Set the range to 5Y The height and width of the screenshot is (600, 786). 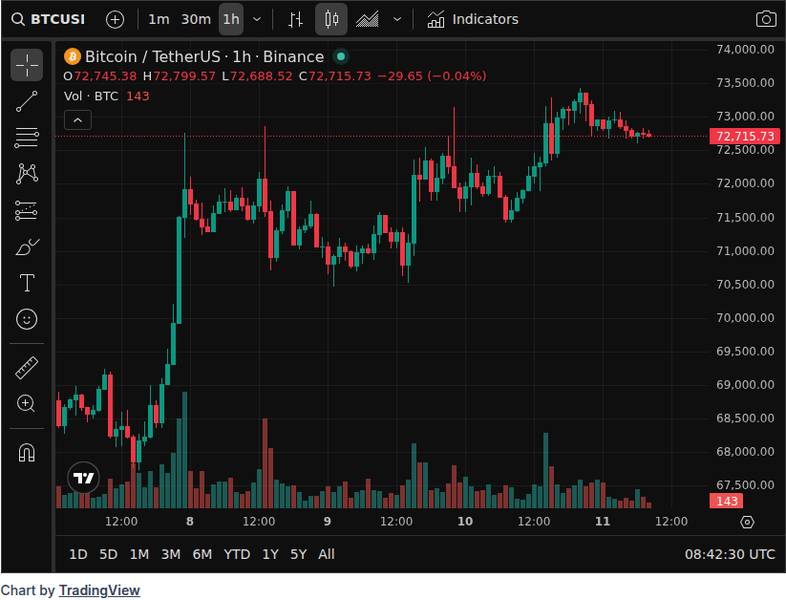[x=299, y=554]
